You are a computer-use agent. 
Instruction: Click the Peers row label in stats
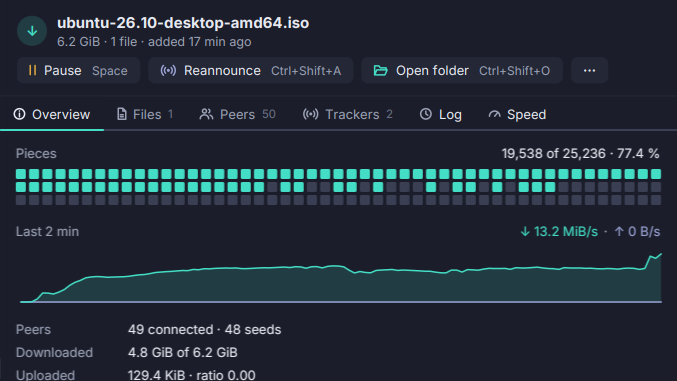(33, 330)
